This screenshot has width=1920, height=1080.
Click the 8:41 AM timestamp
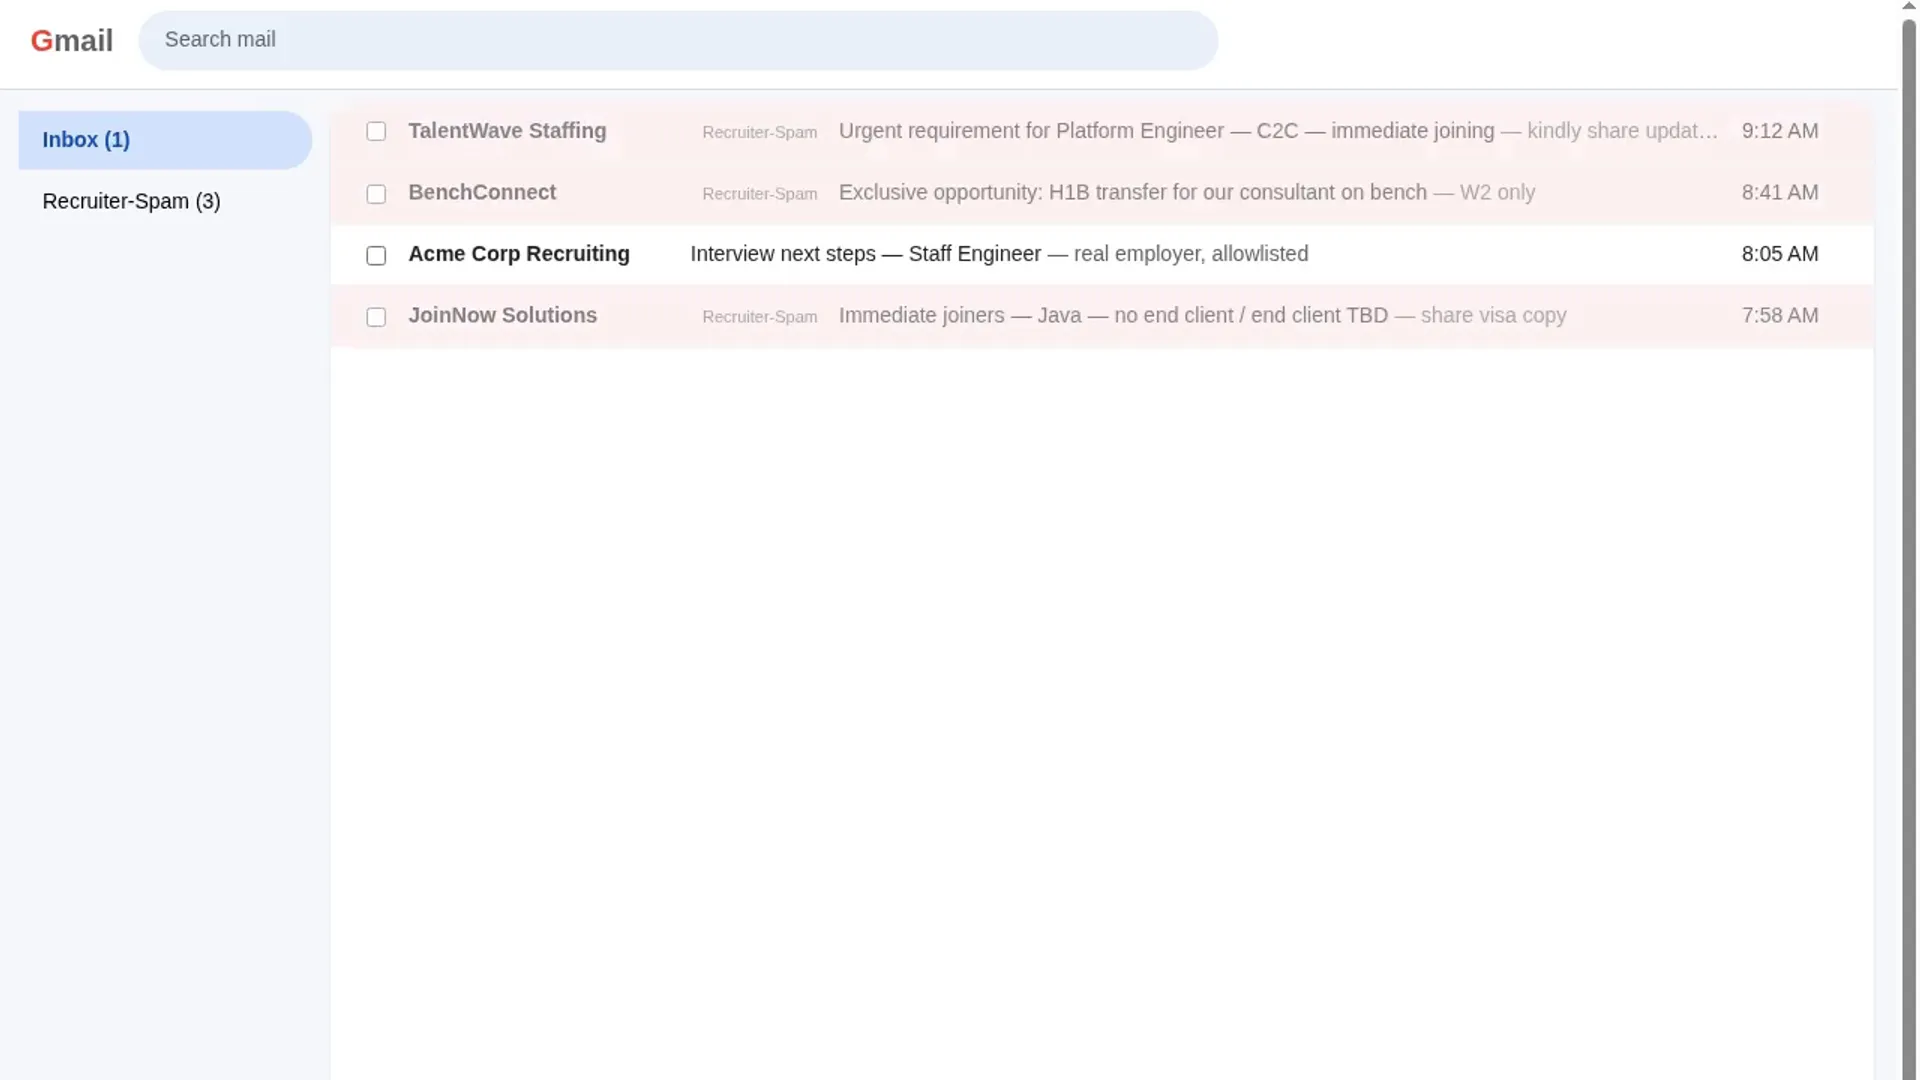pos(1779,192)
